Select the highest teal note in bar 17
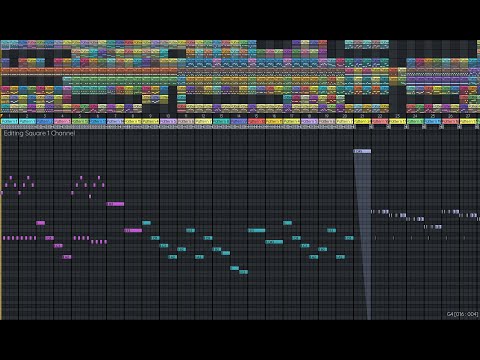Screen dimensions: 480x360 [x=288, y=223]
